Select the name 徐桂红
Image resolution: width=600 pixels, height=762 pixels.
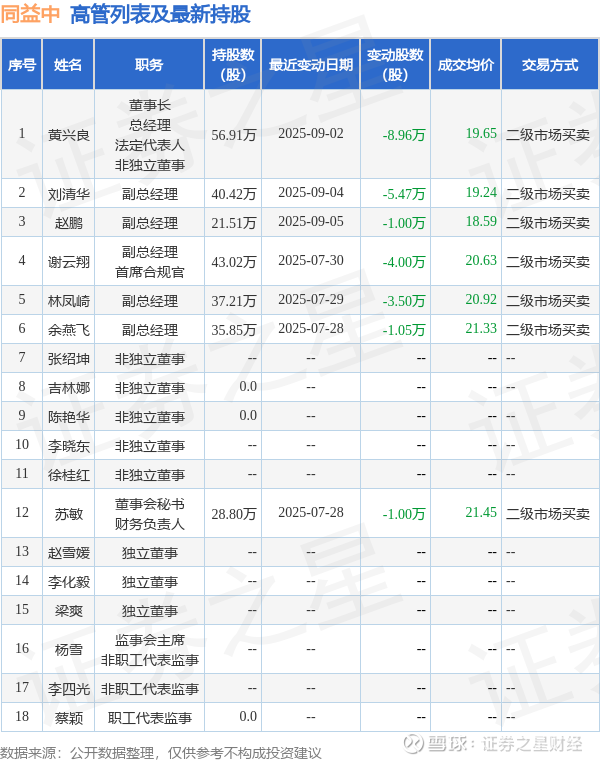(69, 475)
